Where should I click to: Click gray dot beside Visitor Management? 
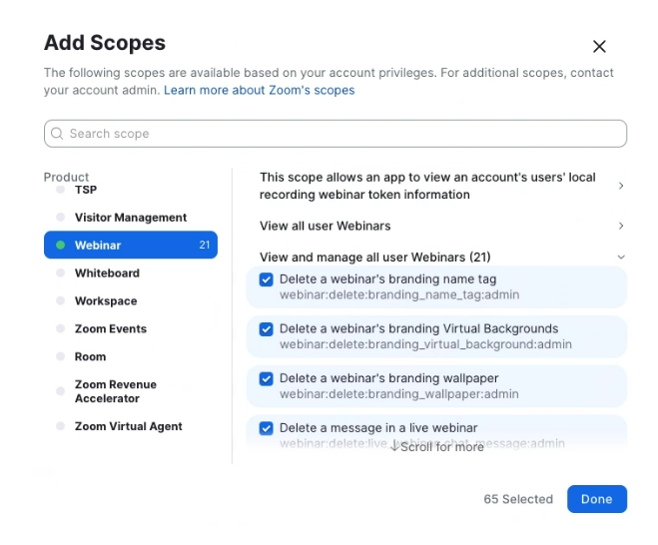click(x=60, y=217)
